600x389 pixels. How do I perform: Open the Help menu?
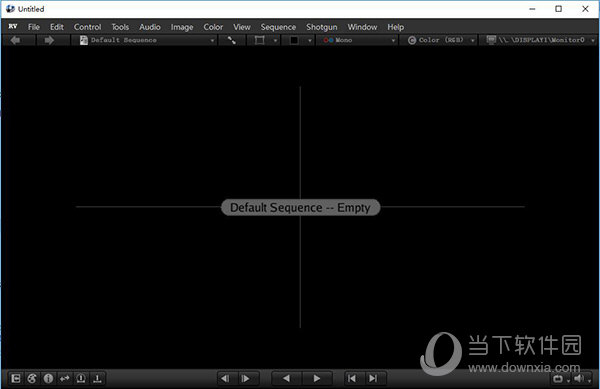pos(395,27)
